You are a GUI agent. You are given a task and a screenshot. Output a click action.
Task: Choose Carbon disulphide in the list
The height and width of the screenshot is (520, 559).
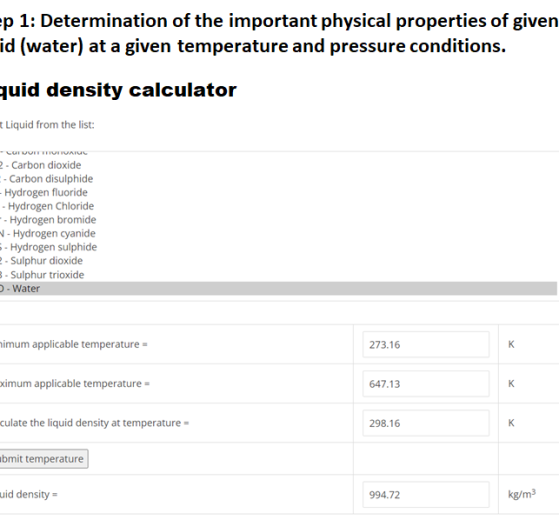(x=278, y=179)
